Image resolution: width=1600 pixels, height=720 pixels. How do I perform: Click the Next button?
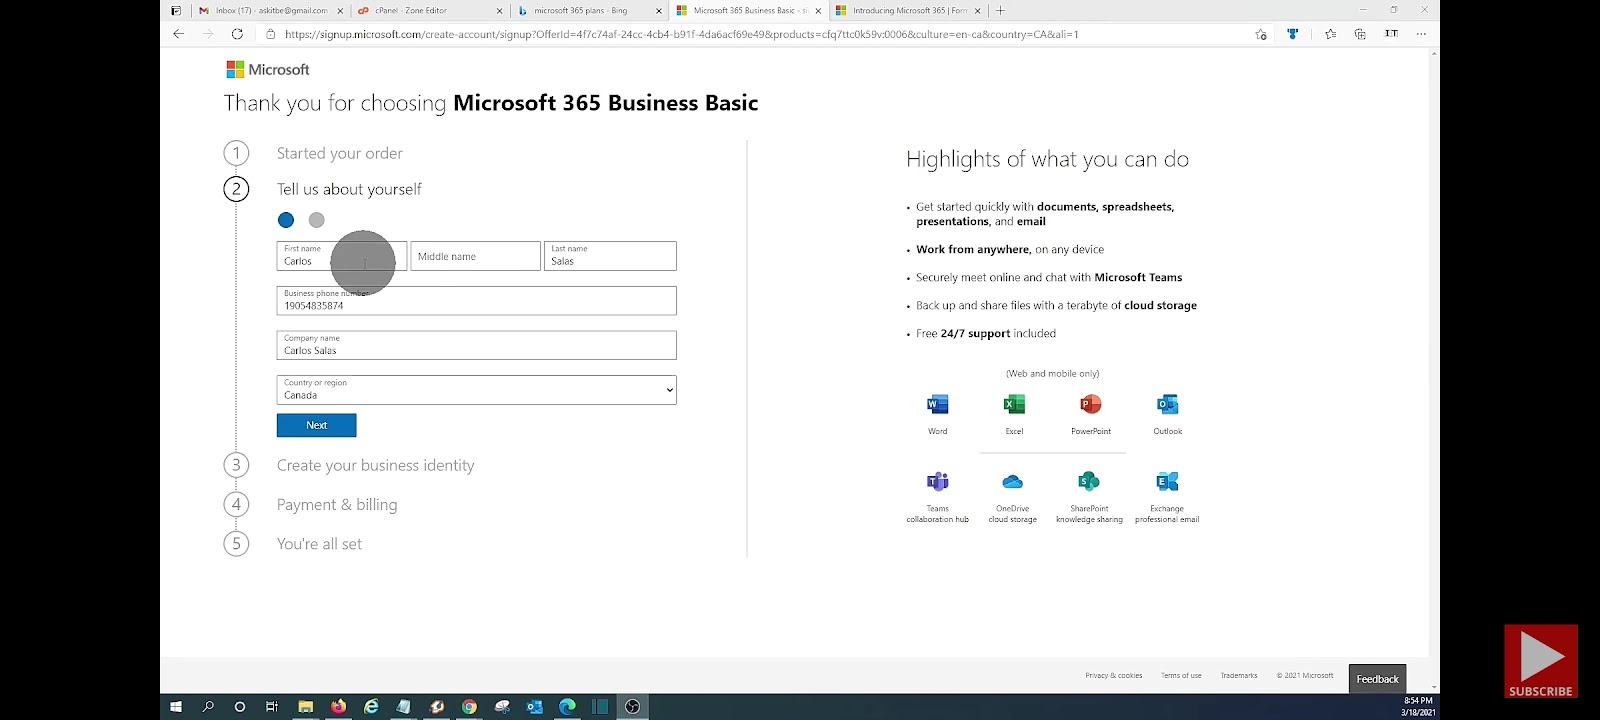tap(316, 425)
